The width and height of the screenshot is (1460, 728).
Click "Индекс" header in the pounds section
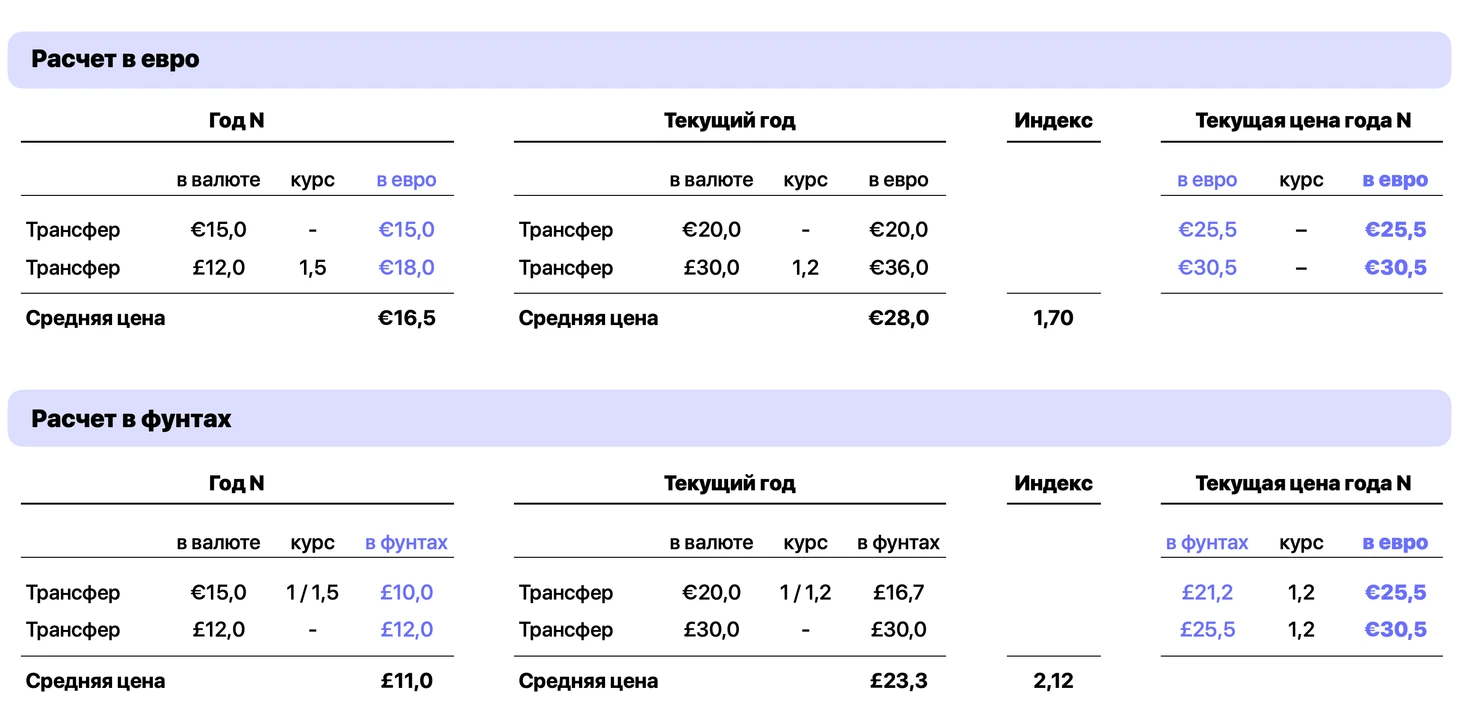1053,484
